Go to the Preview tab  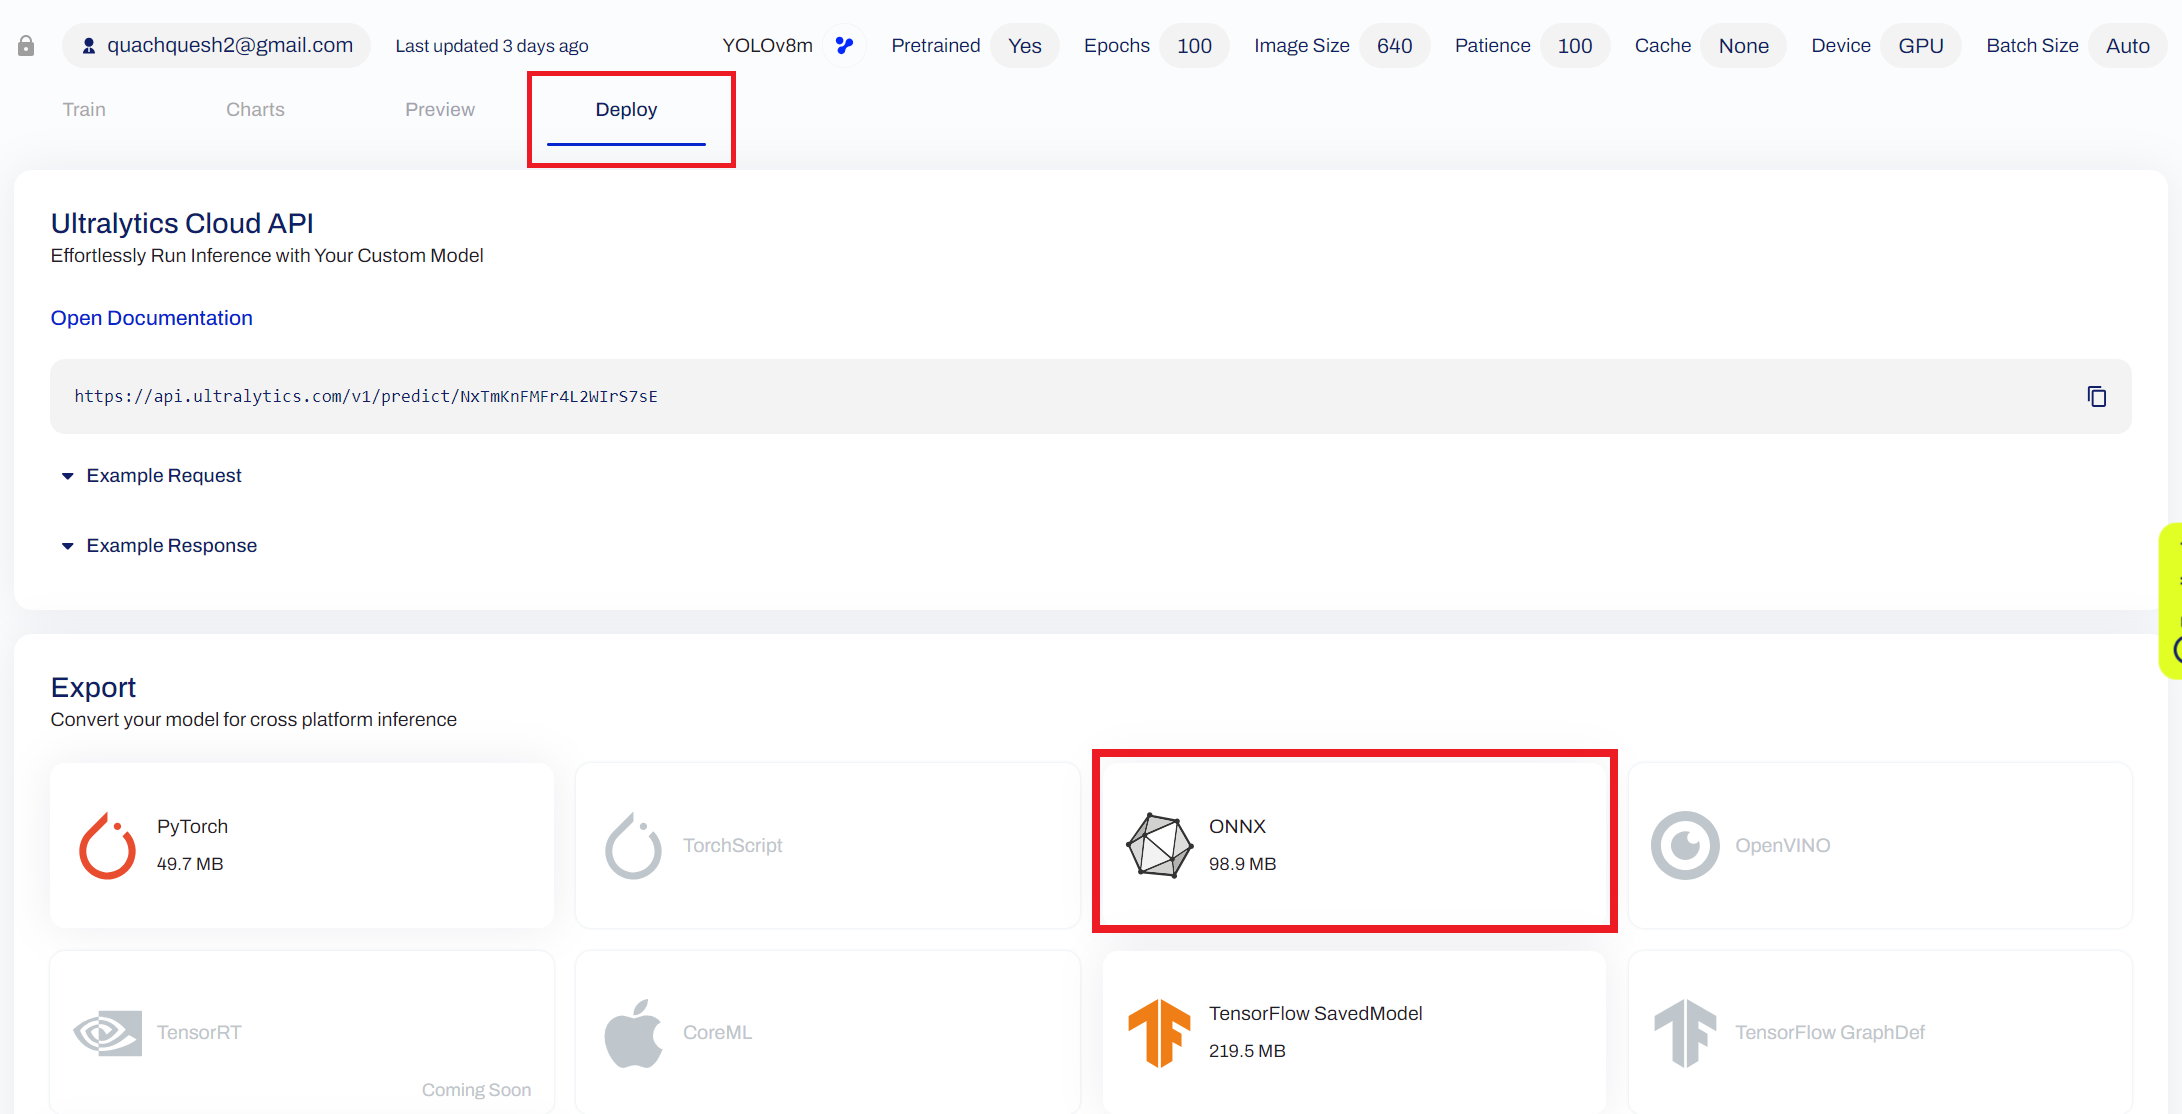coord(440,110)
